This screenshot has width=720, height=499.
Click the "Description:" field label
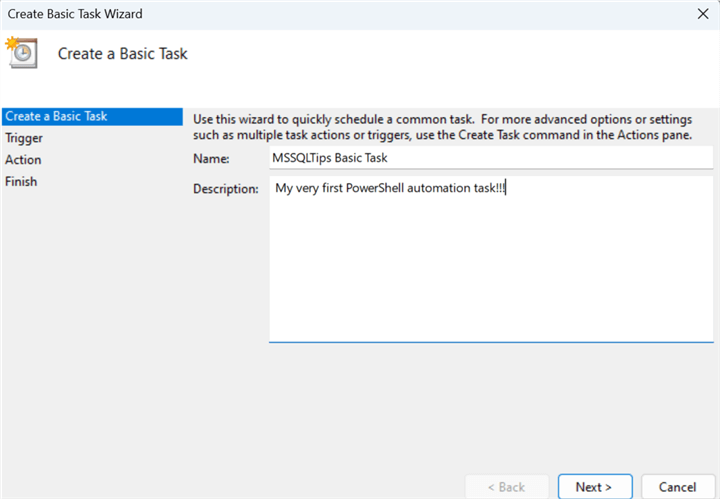[x=226, y=188]
